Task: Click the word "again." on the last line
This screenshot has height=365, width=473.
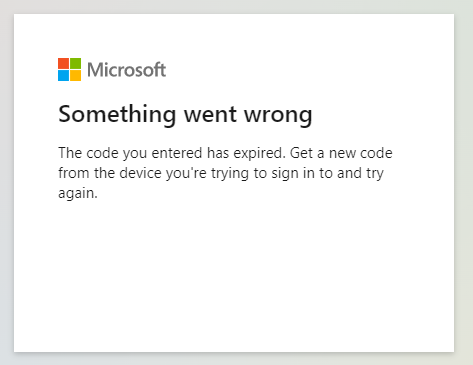Action: click(78, 194)
